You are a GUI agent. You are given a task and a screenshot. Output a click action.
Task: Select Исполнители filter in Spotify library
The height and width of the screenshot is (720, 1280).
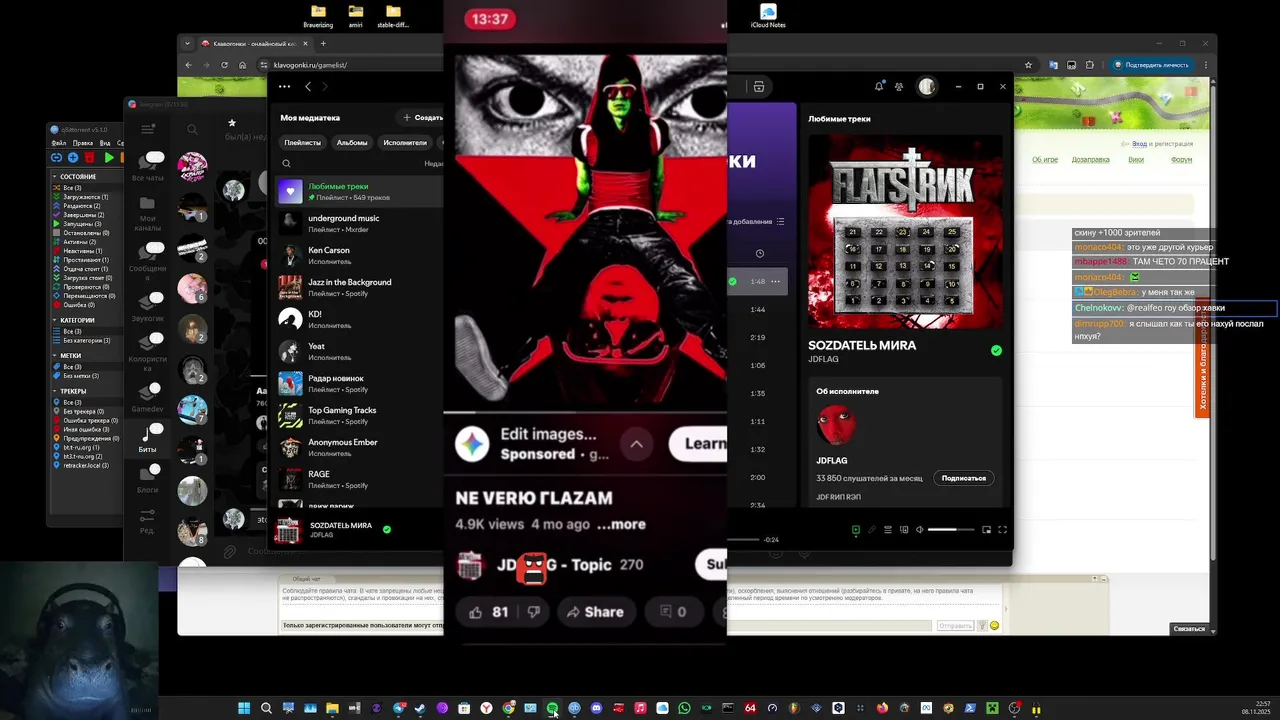point(405,142)
